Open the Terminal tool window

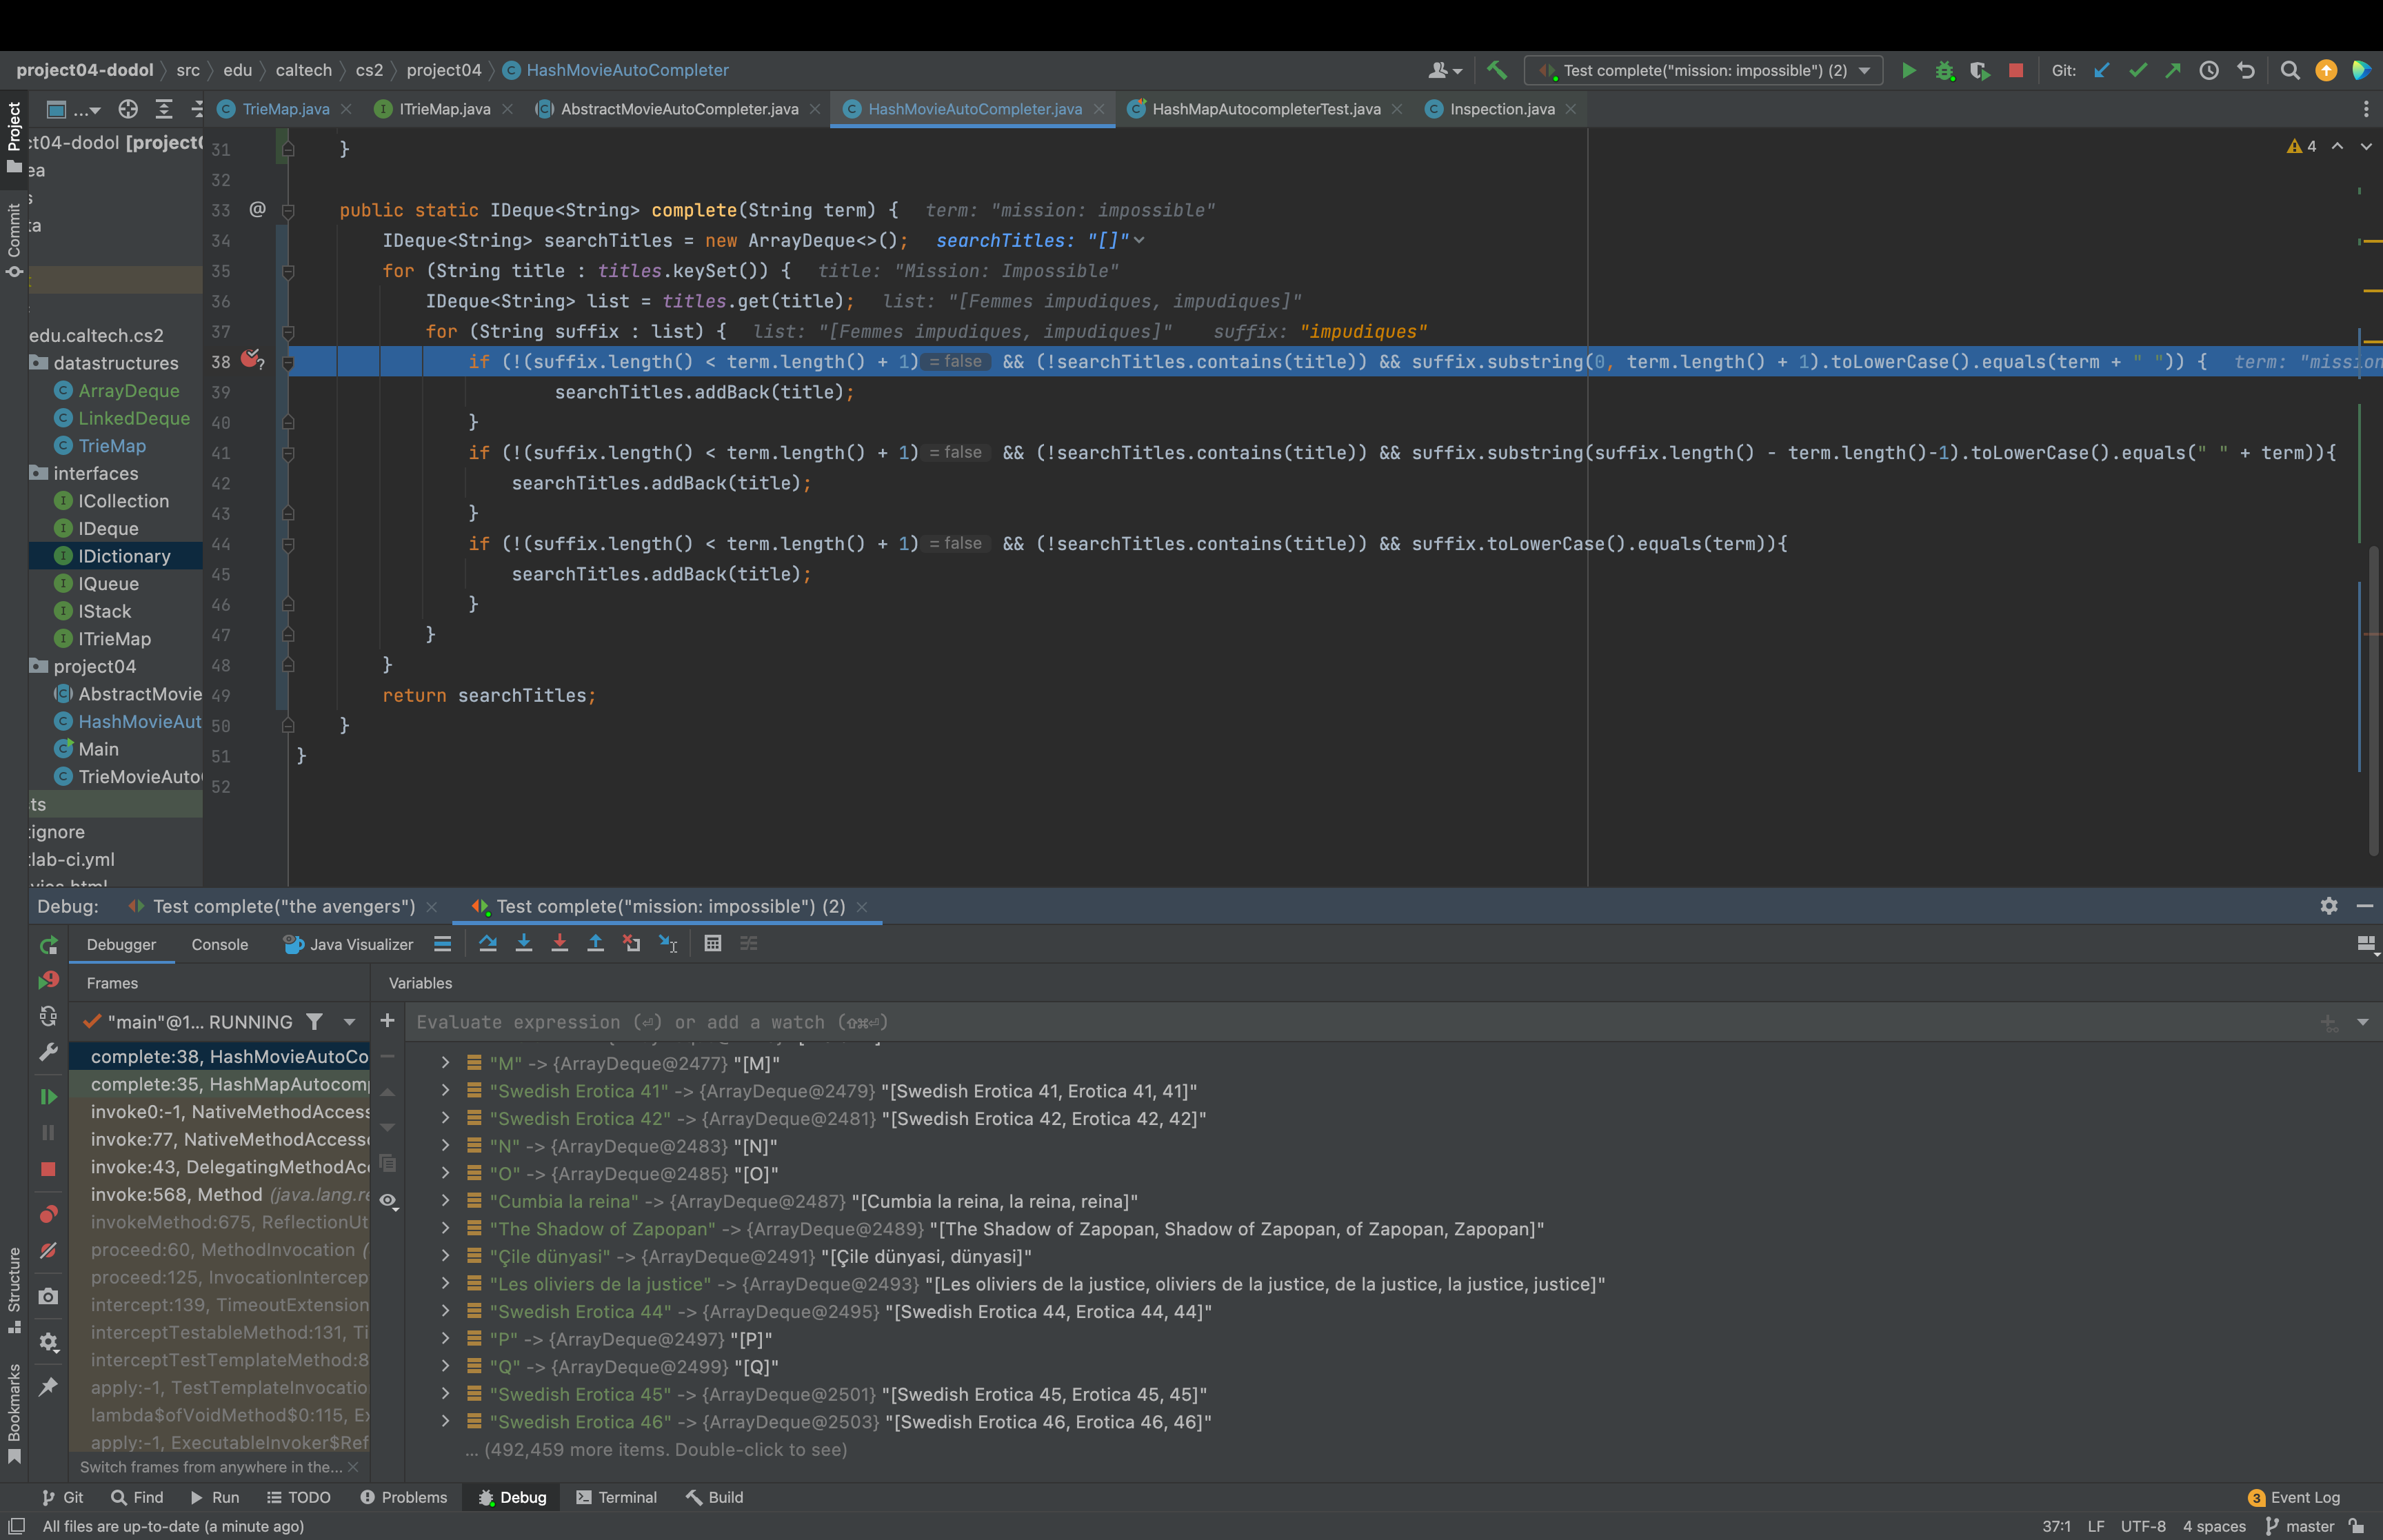616,1497
